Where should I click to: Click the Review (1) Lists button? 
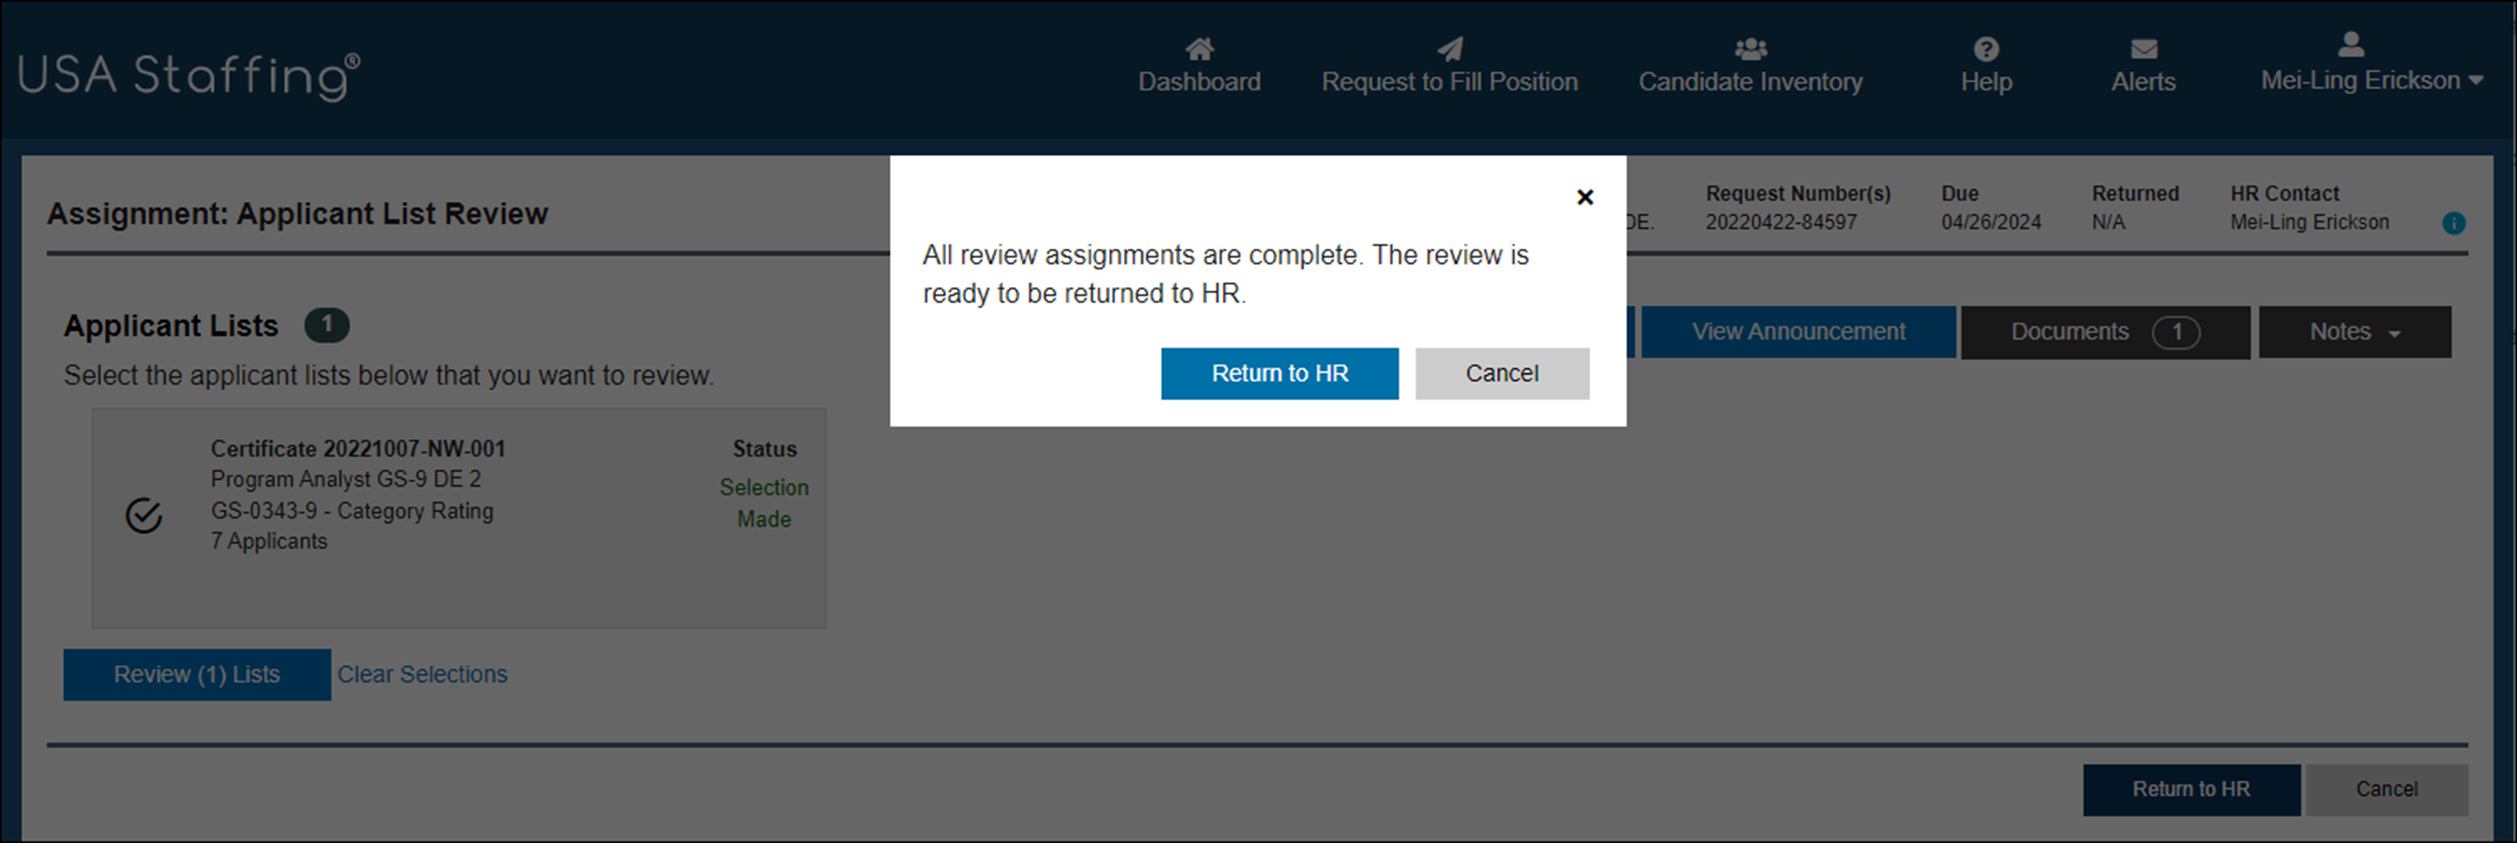(197, 675)
